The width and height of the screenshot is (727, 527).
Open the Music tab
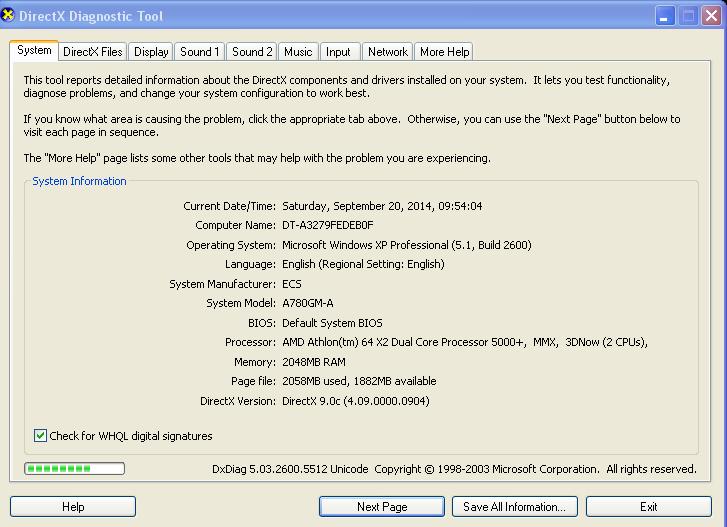[x=298, y=52]
